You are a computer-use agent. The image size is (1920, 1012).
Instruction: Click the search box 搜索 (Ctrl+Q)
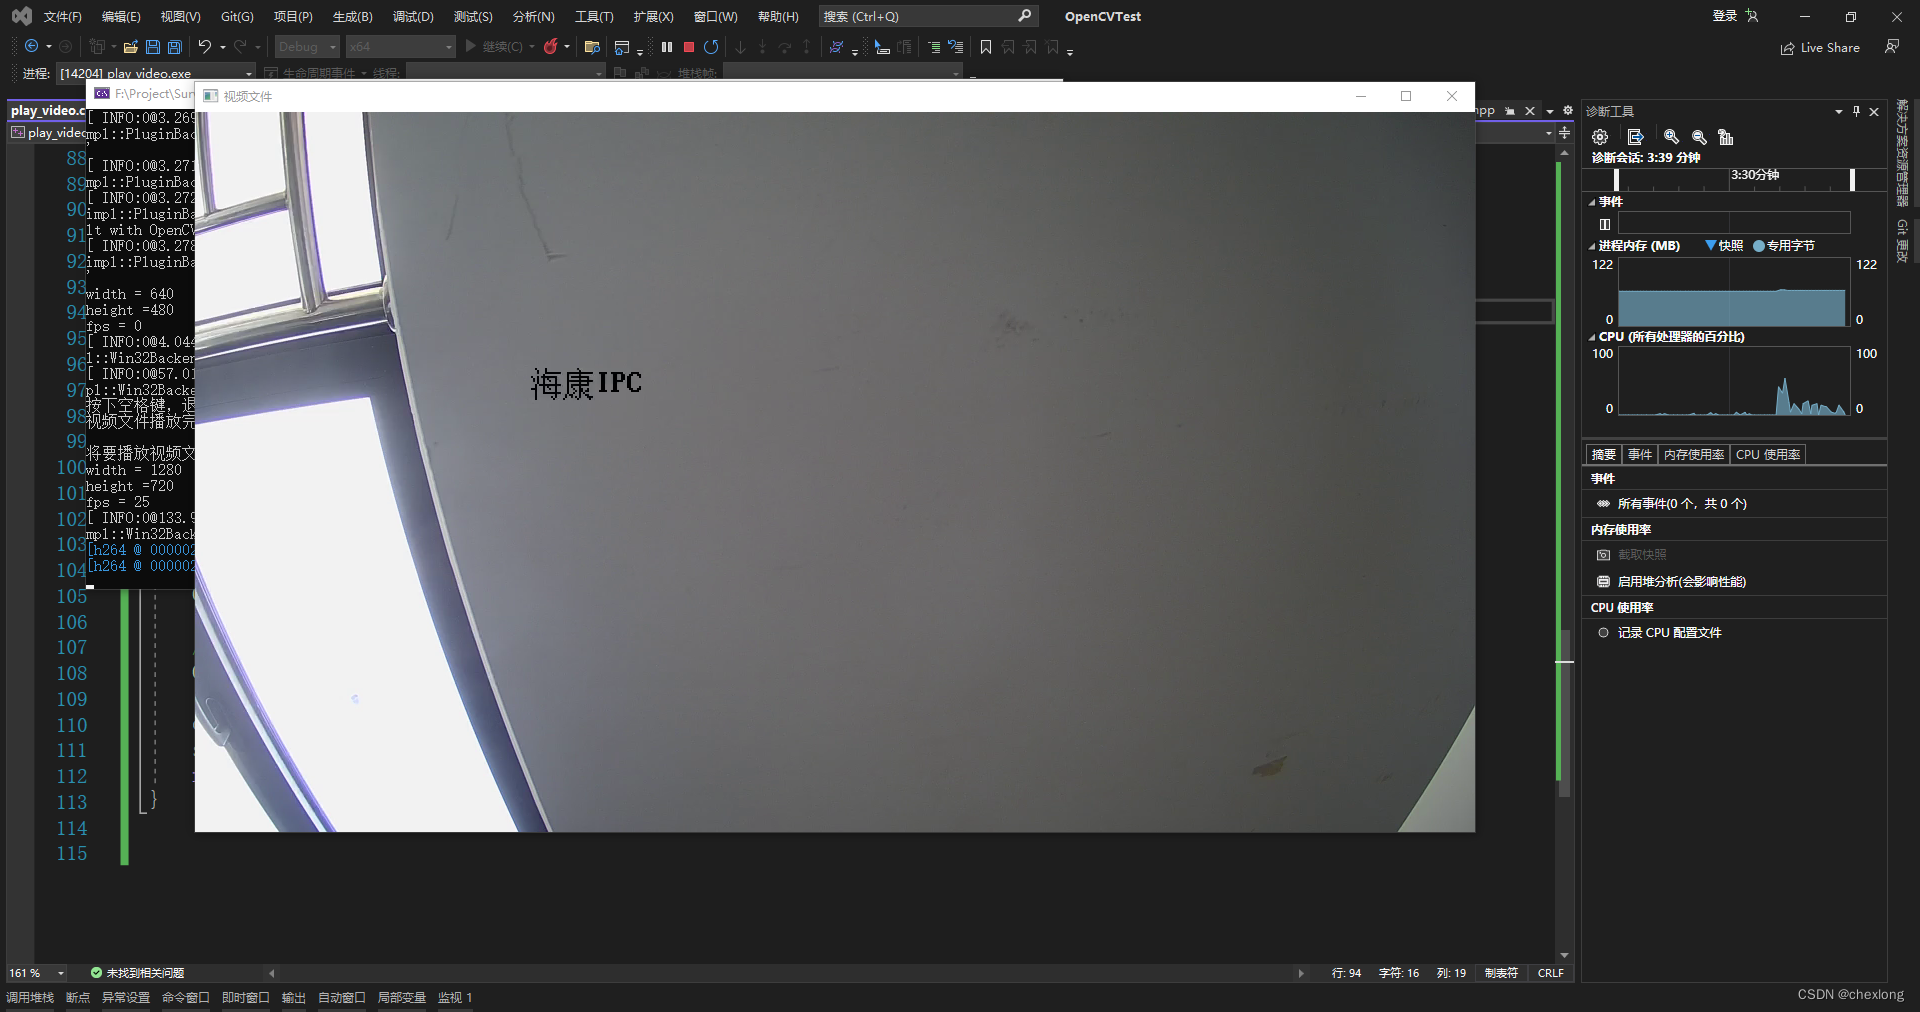[928, 16]
